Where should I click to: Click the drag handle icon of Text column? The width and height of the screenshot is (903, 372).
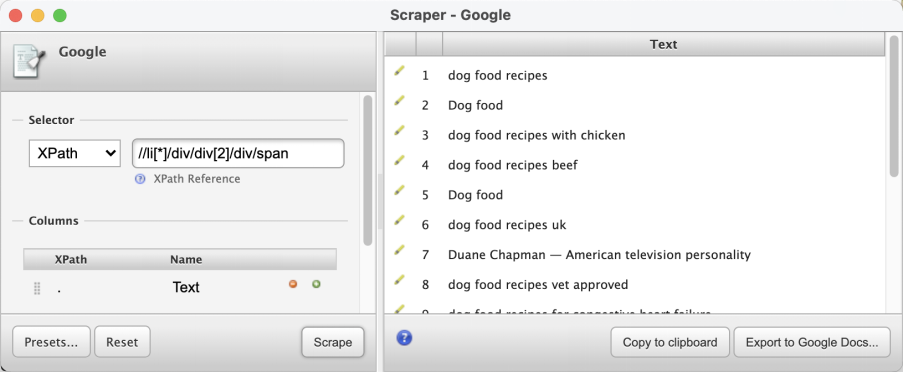pos(37,288)
